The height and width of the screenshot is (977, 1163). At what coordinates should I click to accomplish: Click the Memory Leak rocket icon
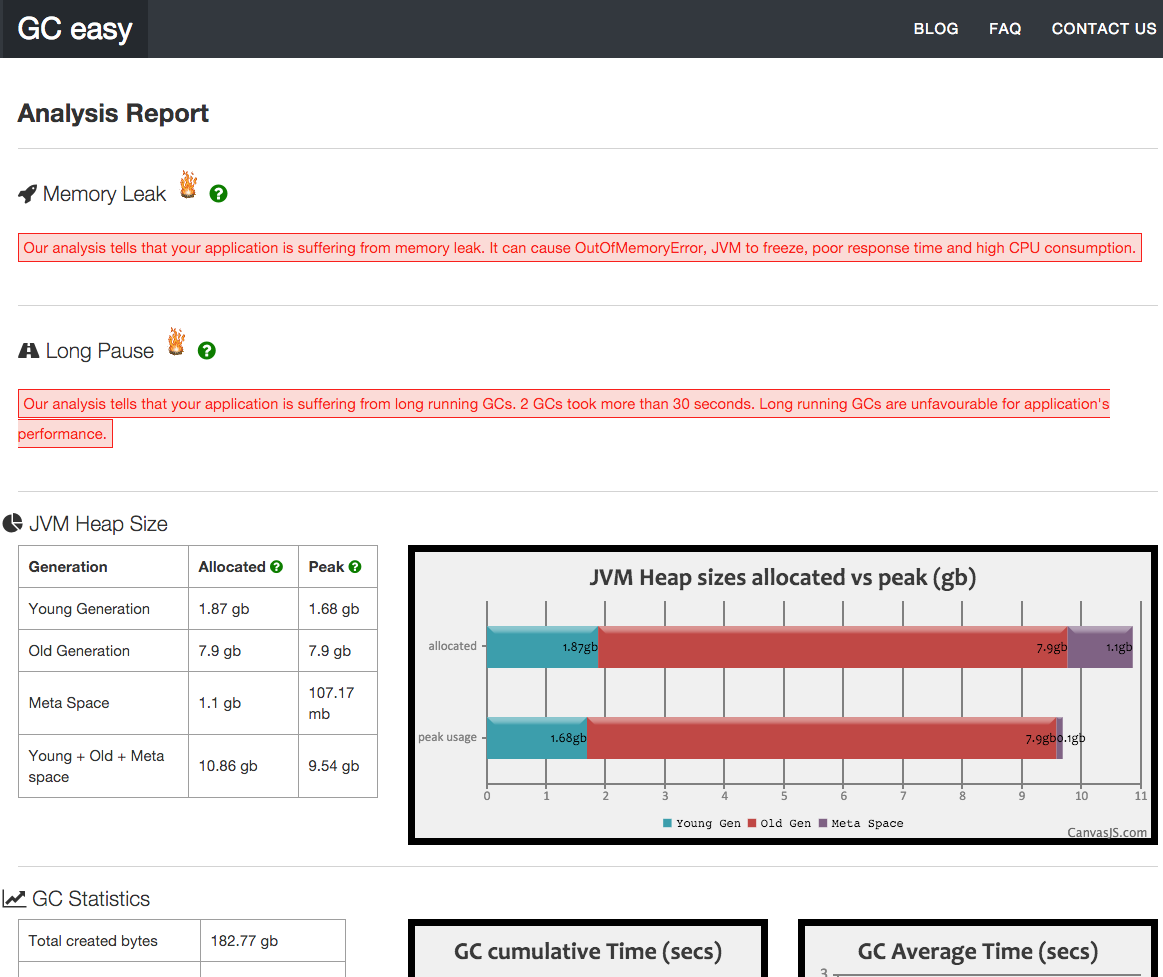[28, 194]
